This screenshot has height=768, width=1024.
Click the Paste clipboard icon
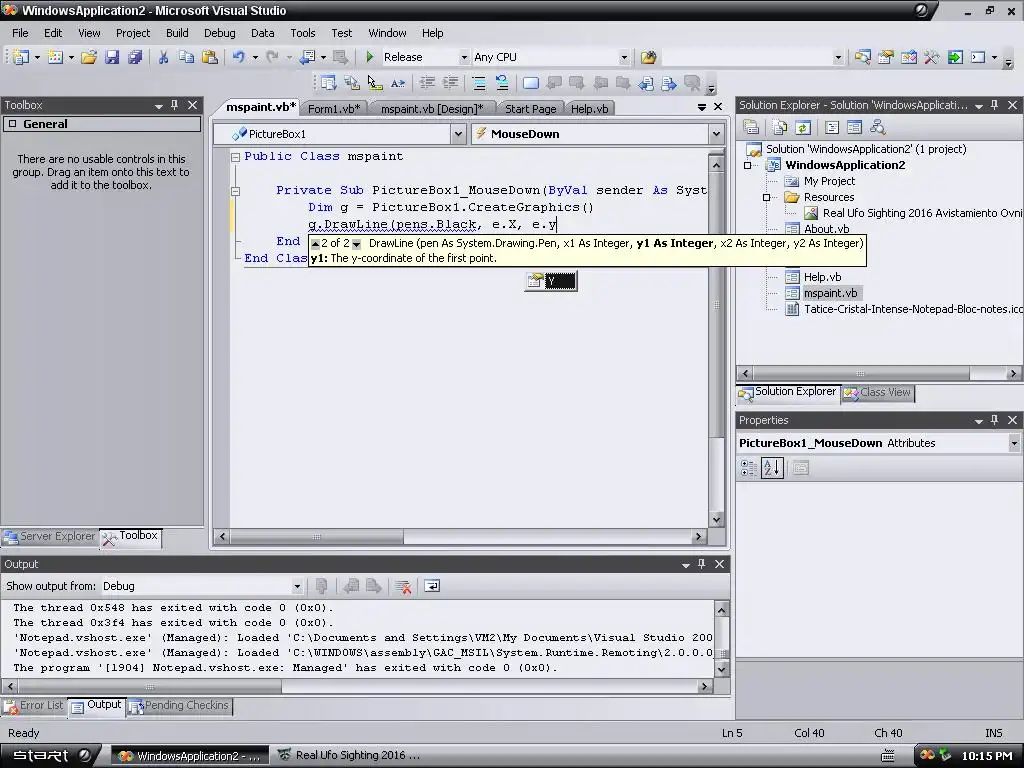210,57
